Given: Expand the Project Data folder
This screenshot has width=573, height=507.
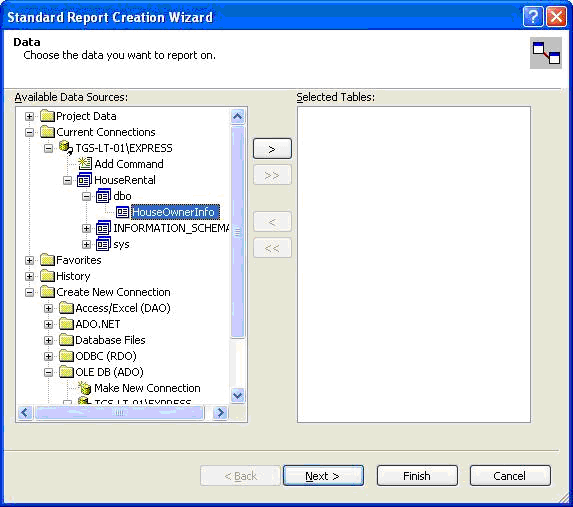Looking at the screenshot, I should (29, 116).
